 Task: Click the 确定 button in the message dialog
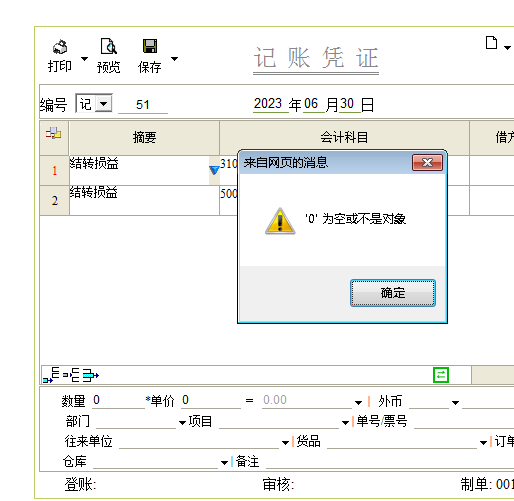(393, 293)
